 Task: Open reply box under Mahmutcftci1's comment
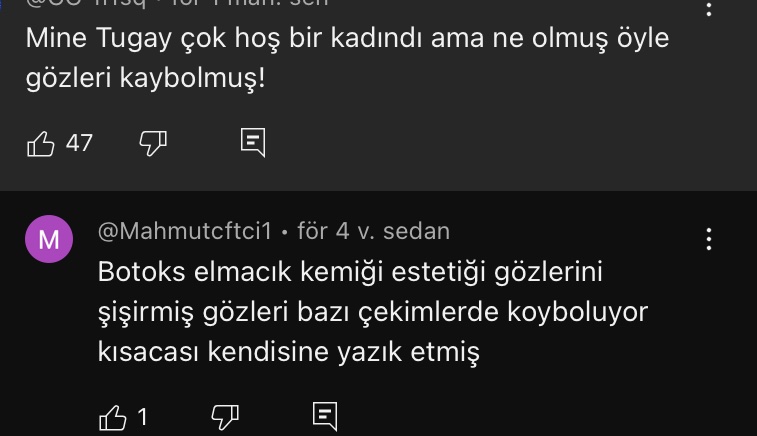point(325,416)
